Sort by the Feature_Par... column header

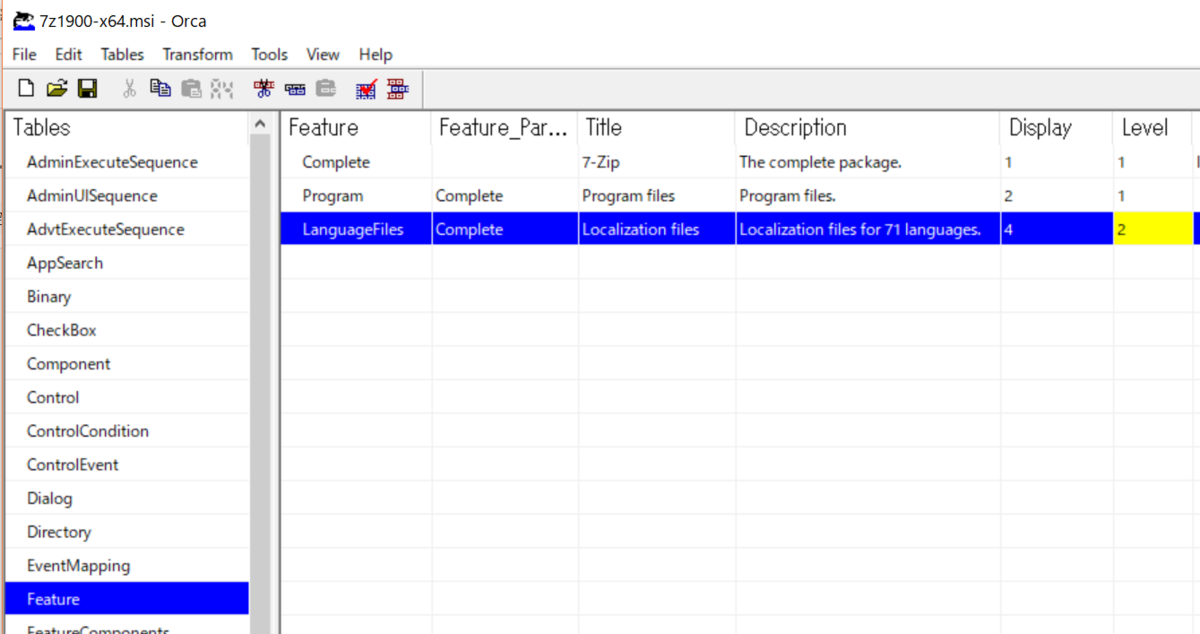tap(505, 128)
